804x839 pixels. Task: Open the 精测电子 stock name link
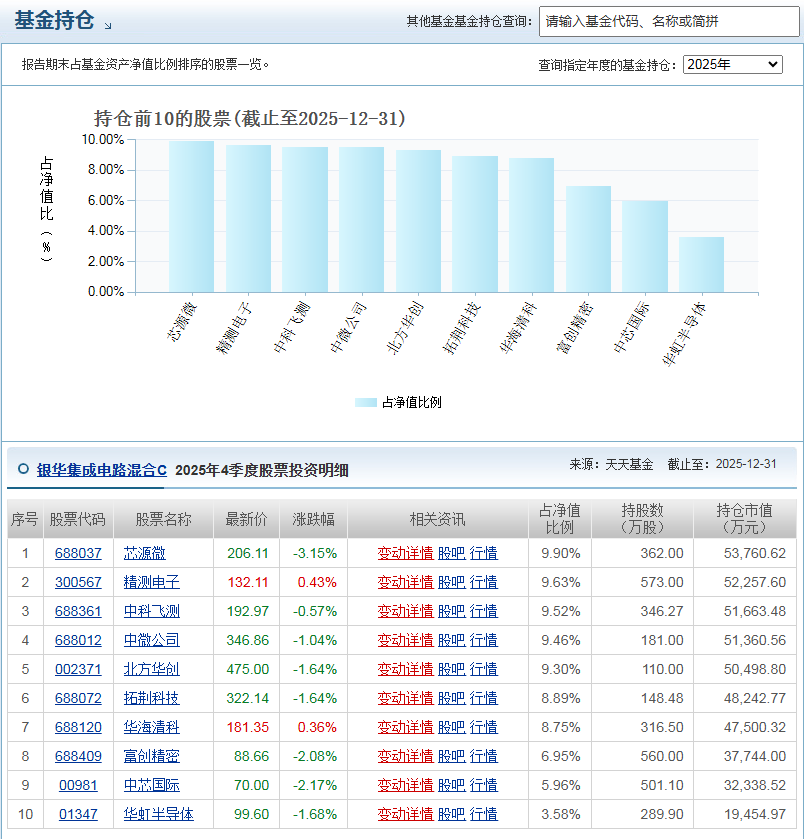pos(151,582)
